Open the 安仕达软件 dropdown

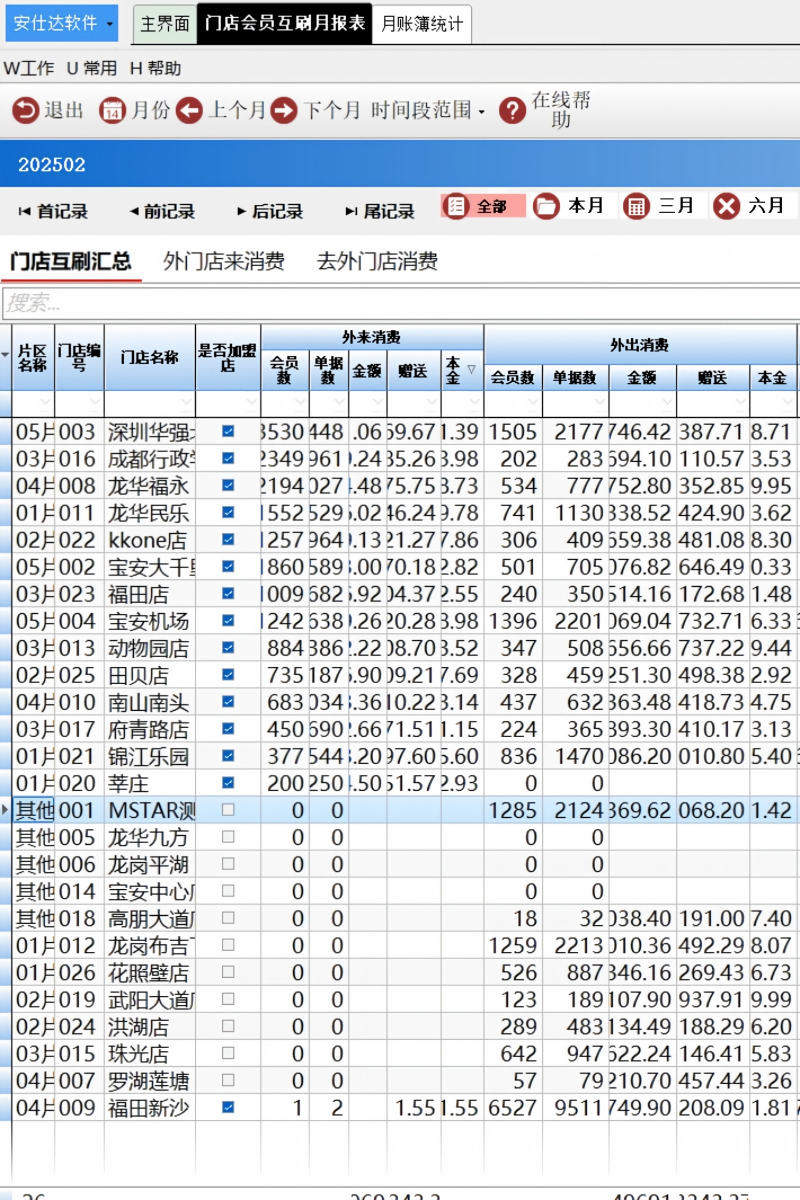click(x=62, y=23)
